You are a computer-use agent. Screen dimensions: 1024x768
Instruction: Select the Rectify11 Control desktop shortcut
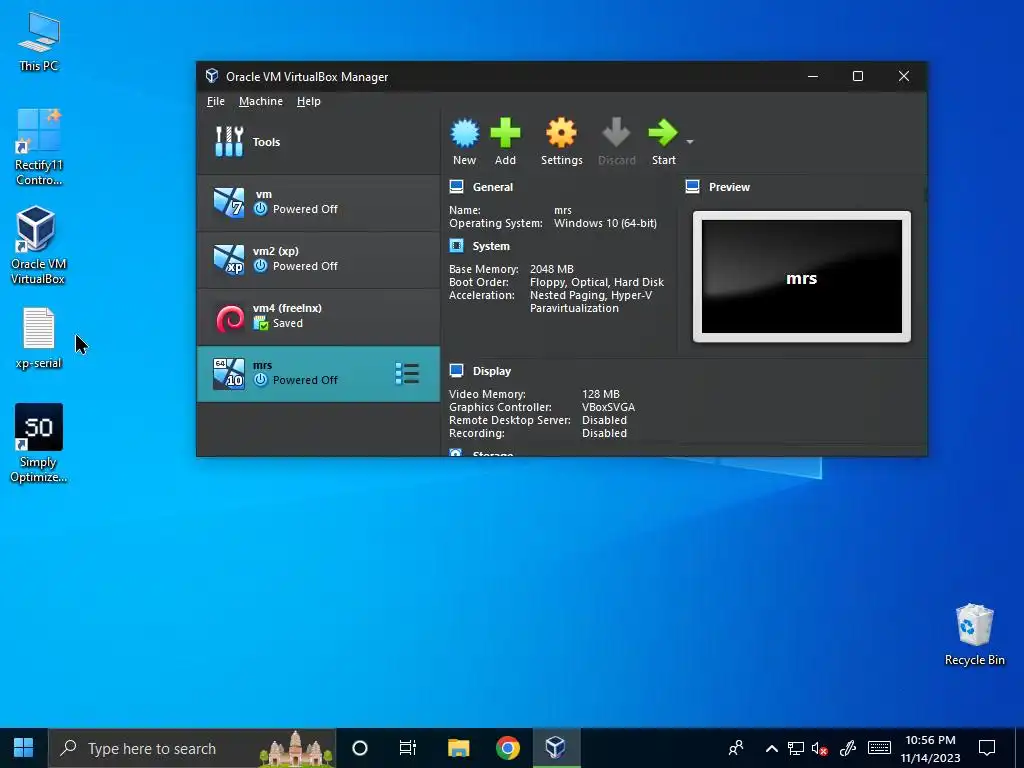click(39, 148)
